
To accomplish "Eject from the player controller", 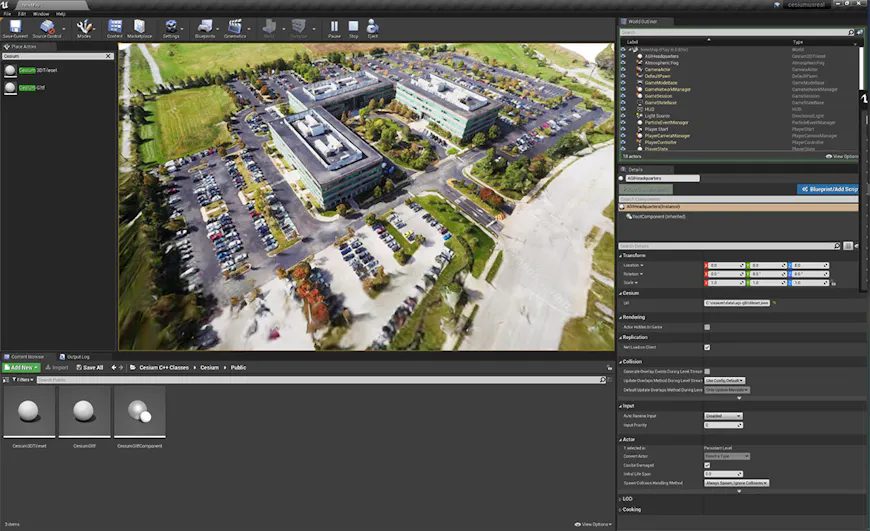I will (x=373, y=28).
